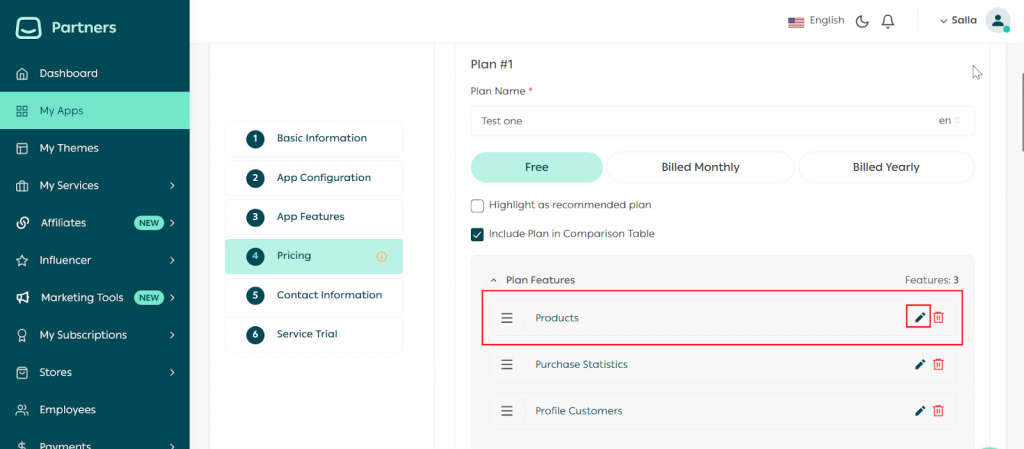Select the Billed Monthly pricing option

pyautogui.click(x=700, y=167)
